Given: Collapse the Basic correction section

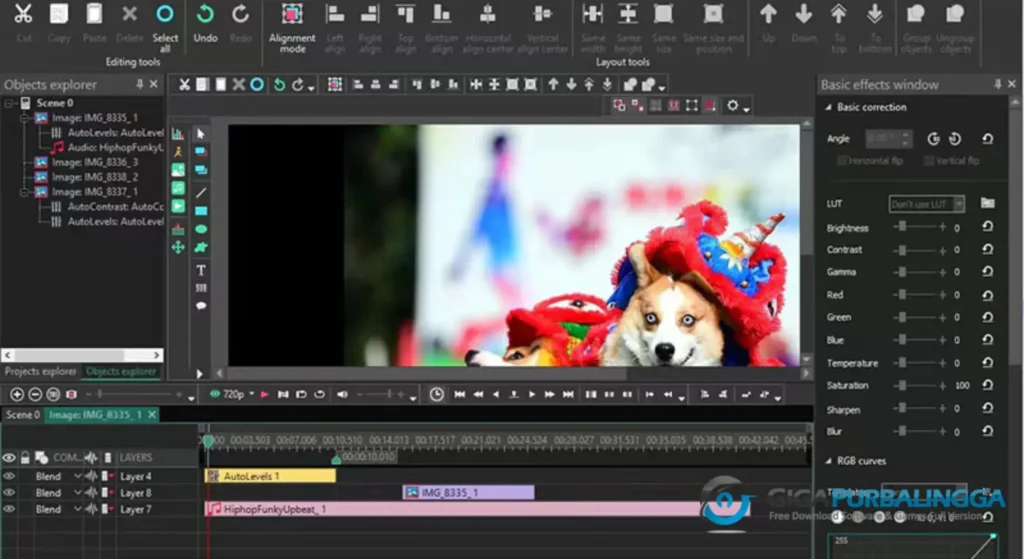Looking at the screenshot, I should [x=829, y=107].
